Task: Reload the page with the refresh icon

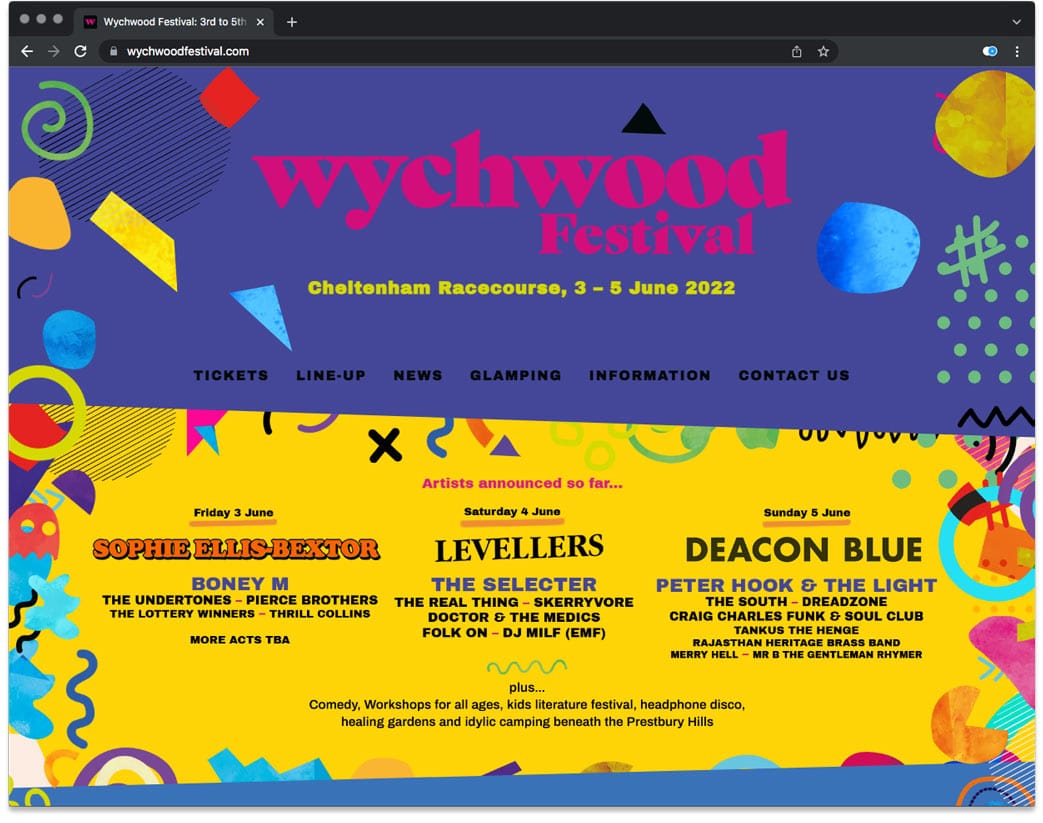Action: click(x=80, y=51)
